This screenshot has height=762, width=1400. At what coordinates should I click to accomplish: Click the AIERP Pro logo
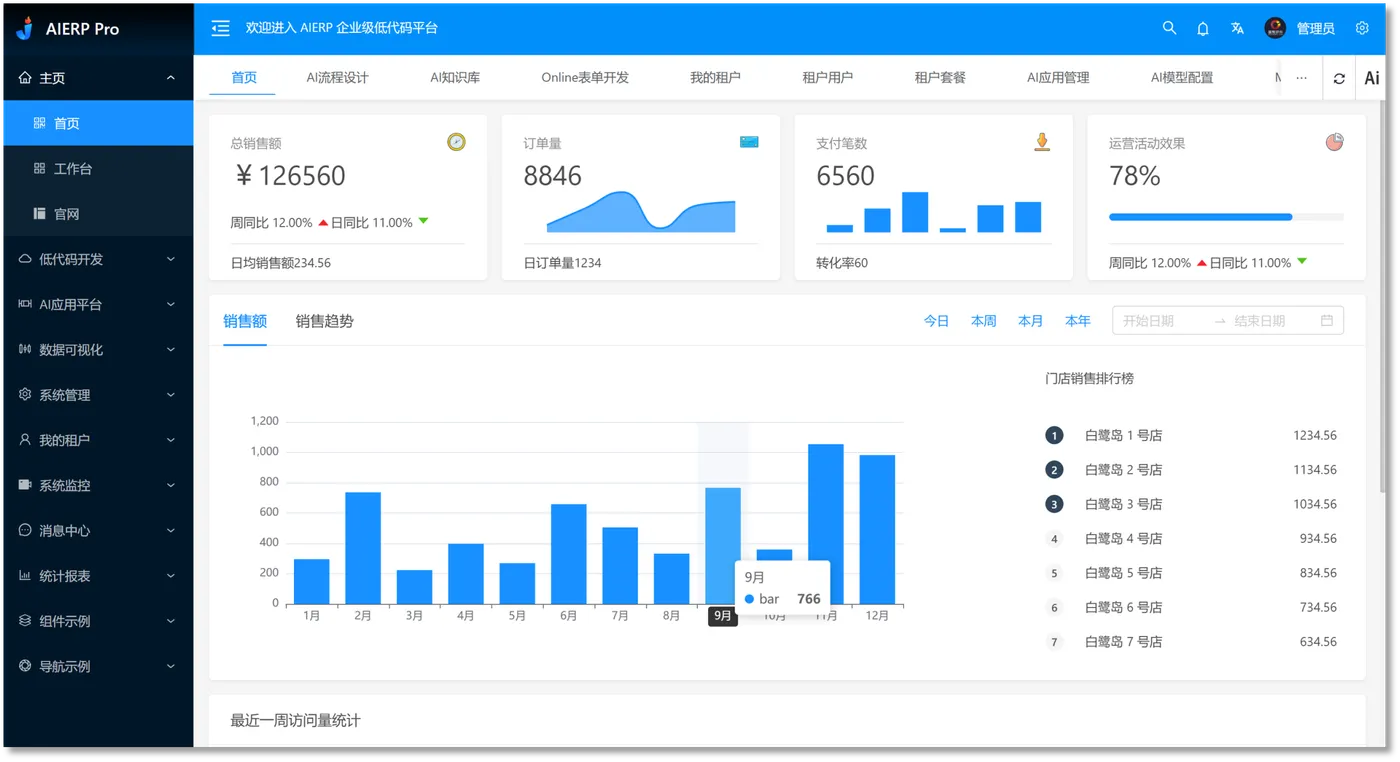coord(68,29)
